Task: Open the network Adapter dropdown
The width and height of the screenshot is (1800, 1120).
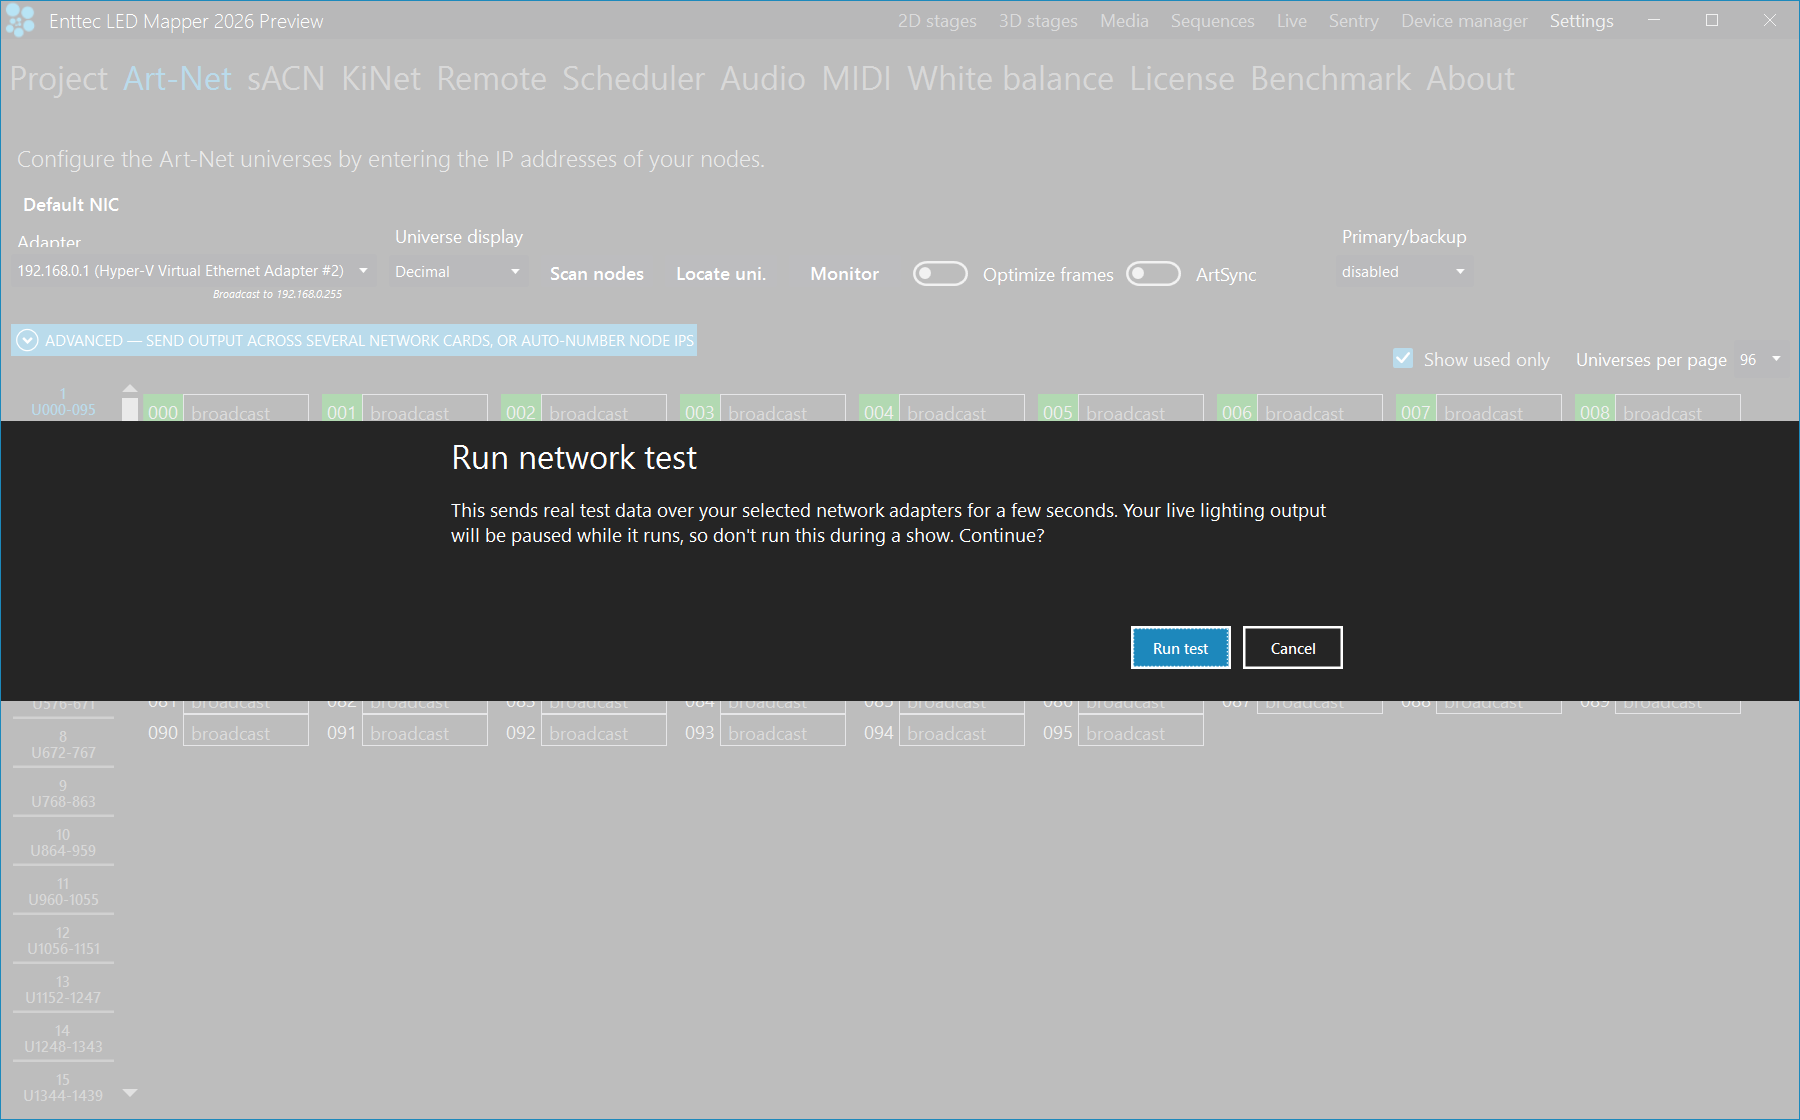Action: (x=195, y=271)
